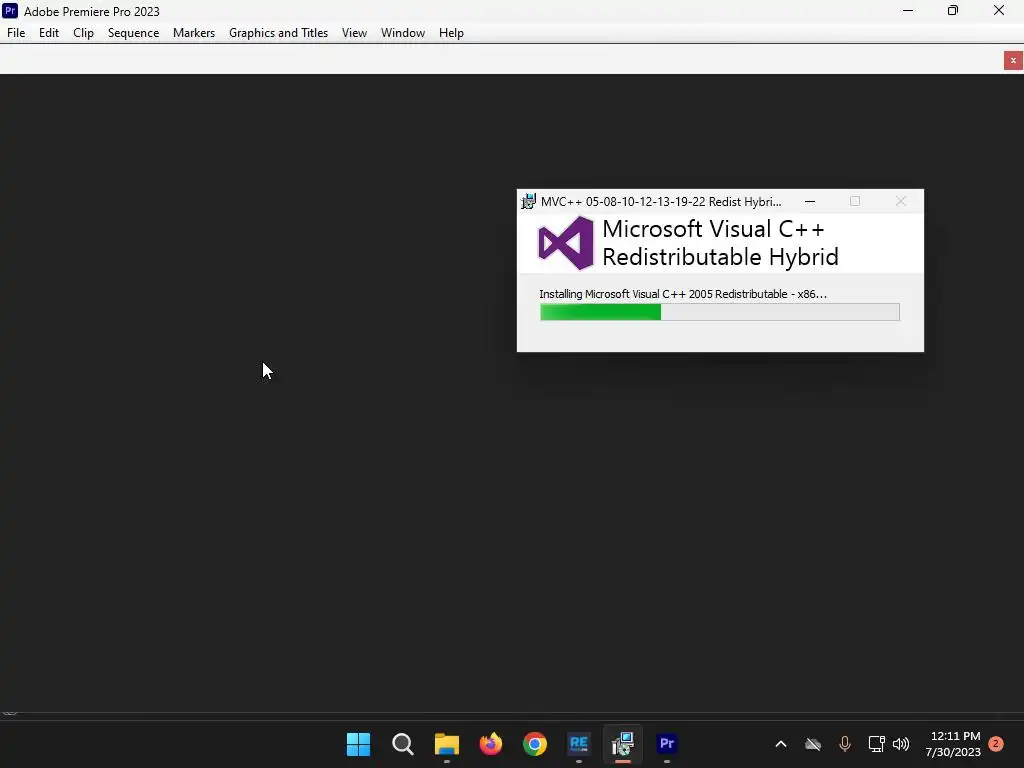Image resolution: width=1024 pixels, height=768 pixels.
Task: Click the 'Microsoft Visual C++ Redistributable Hybrid' heading
Action: [720, 243]
